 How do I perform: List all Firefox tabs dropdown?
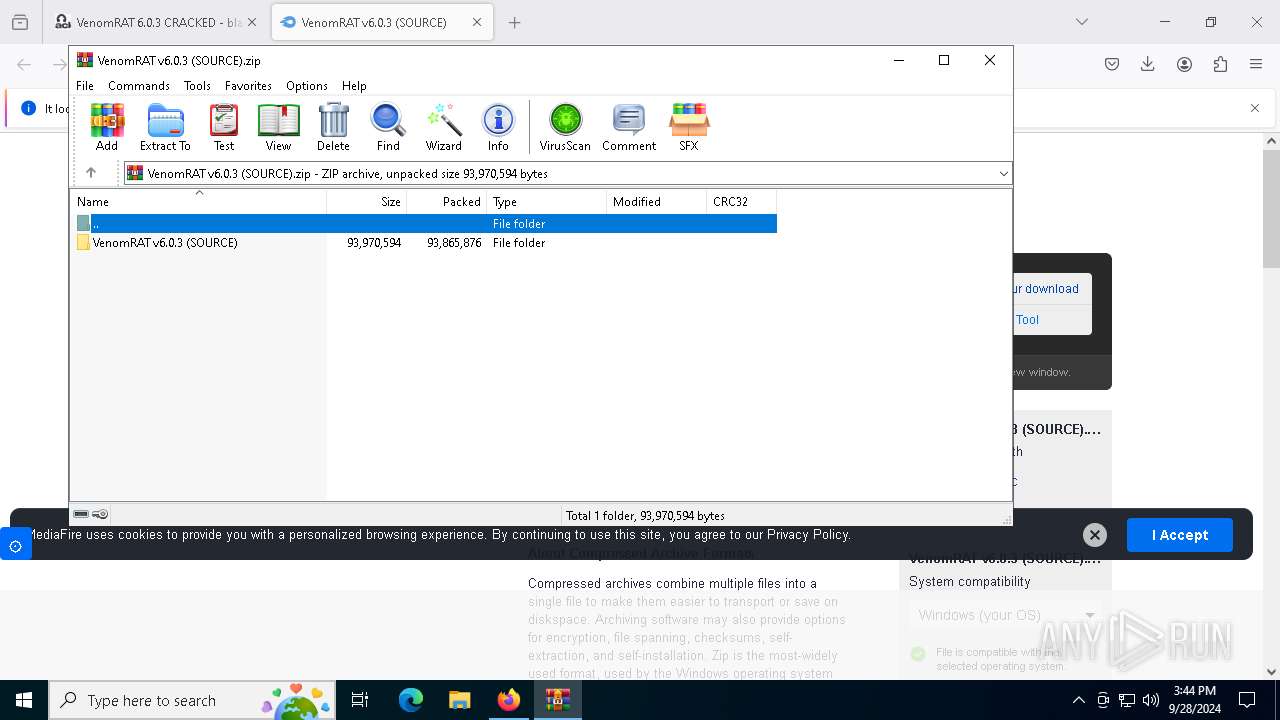(1081, 22)
